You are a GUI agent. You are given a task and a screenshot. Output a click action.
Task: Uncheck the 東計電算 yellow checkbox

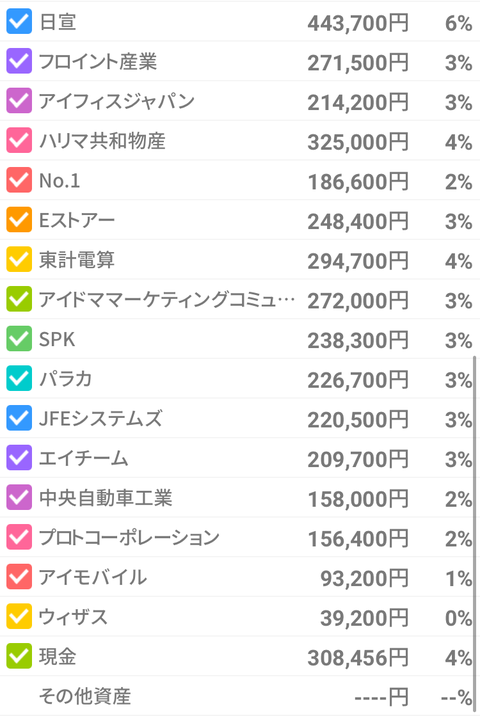(19, 259)
